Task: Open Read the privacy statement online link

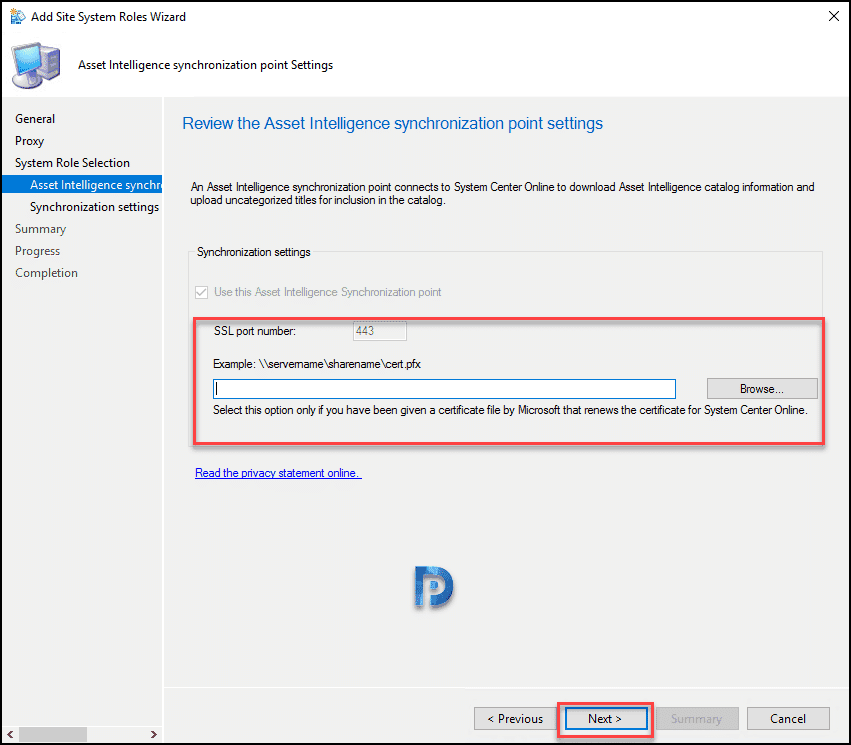Action: click(278, 473)
